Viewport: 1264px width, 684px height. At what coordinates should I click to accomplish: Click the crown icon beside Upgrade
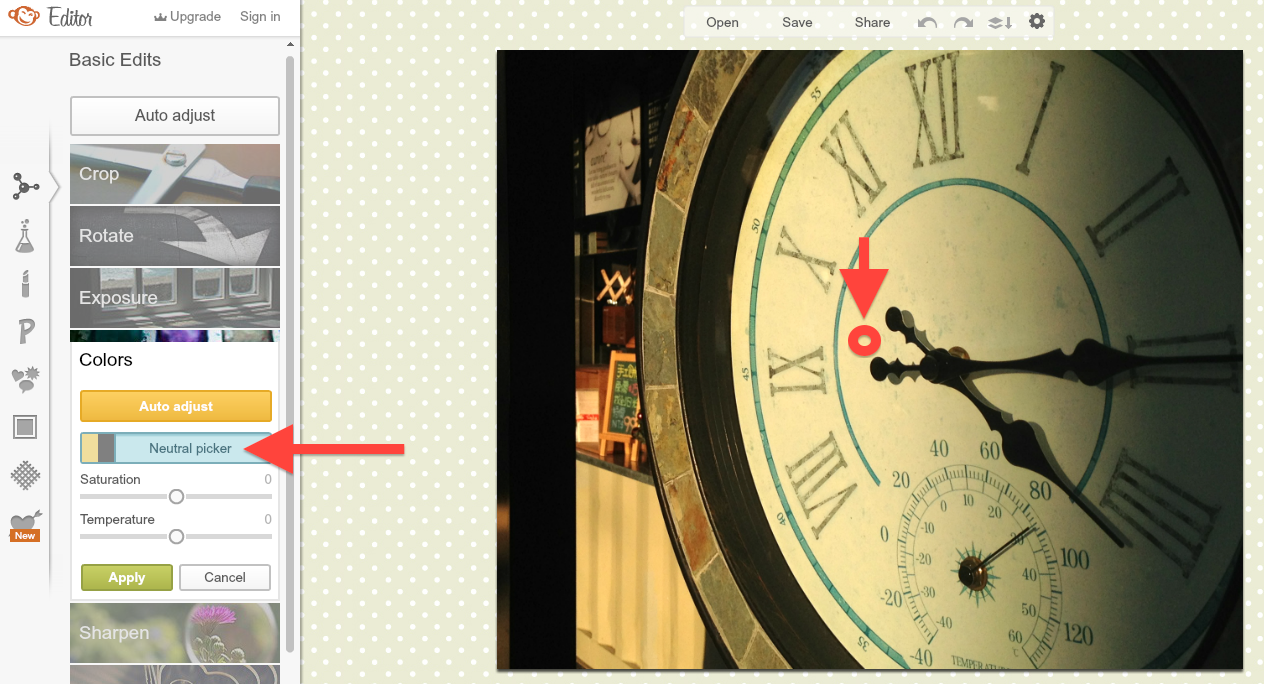(x=161, y=17)
